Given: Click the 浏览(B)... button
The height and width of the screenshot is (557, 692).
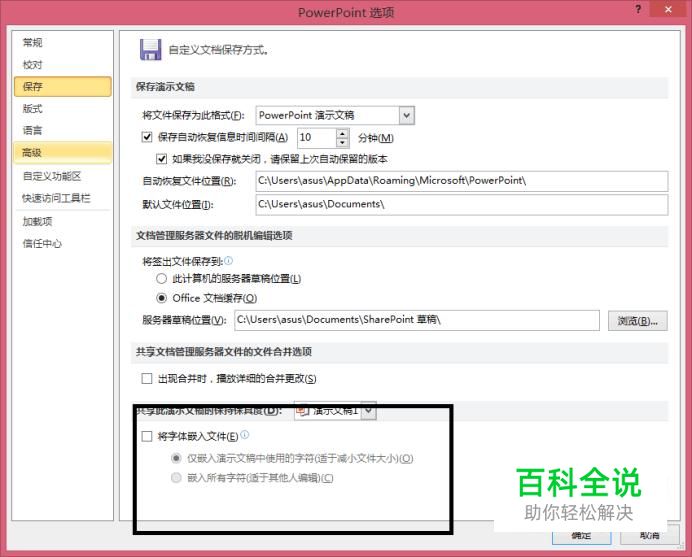Looking at the screenshot, I should coord(638,321).
